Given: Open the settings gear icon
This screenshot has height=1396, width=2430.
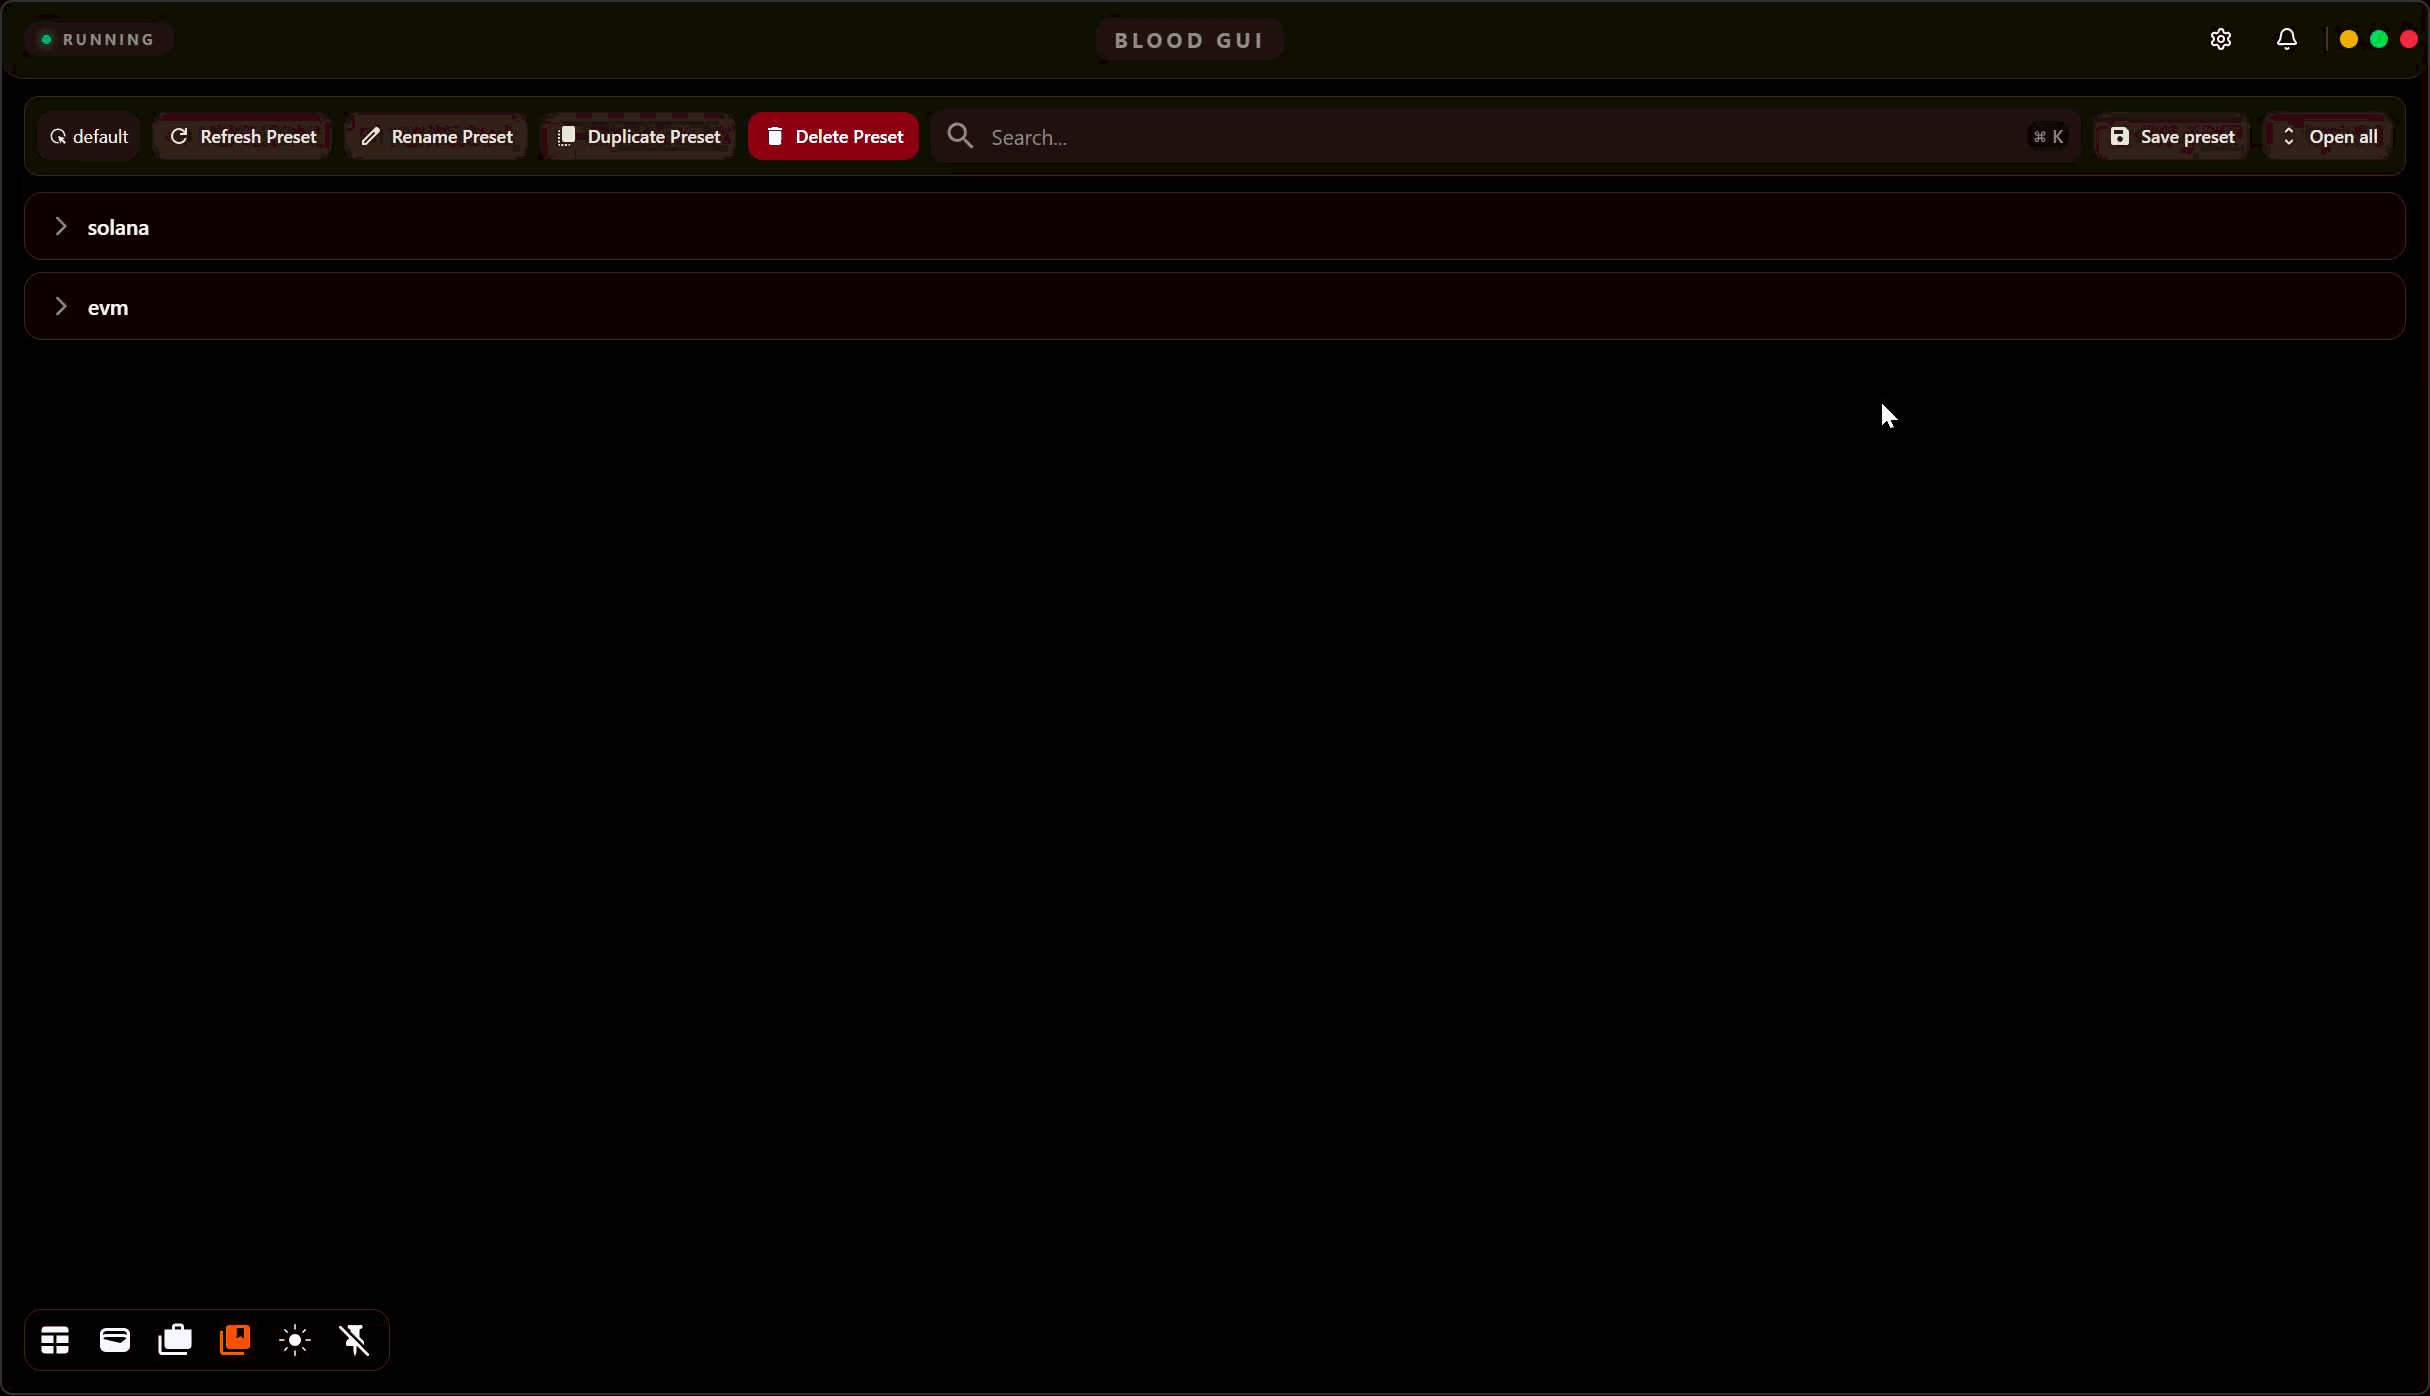Looking at the screenshot, I should point(2220,39).
